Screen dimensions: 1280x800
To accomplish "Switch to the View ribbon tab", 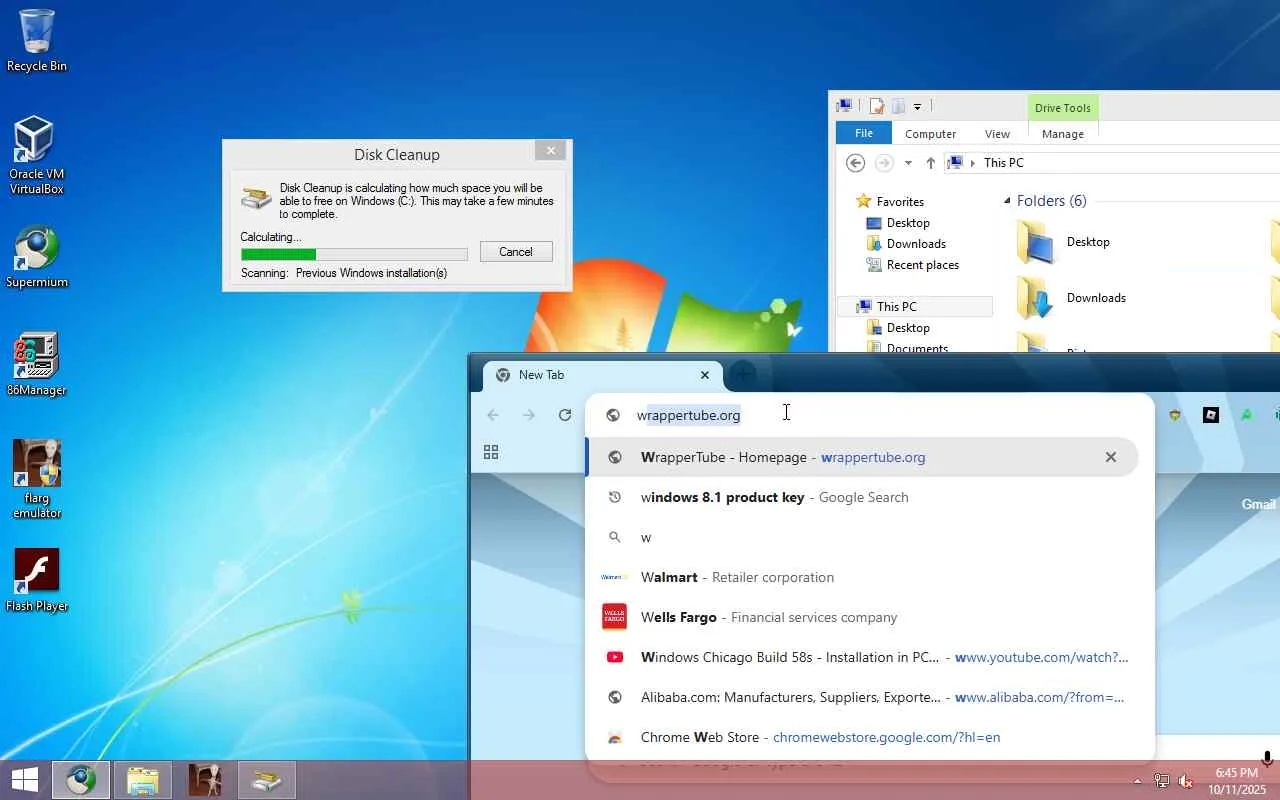I will (x=997, y=134).
